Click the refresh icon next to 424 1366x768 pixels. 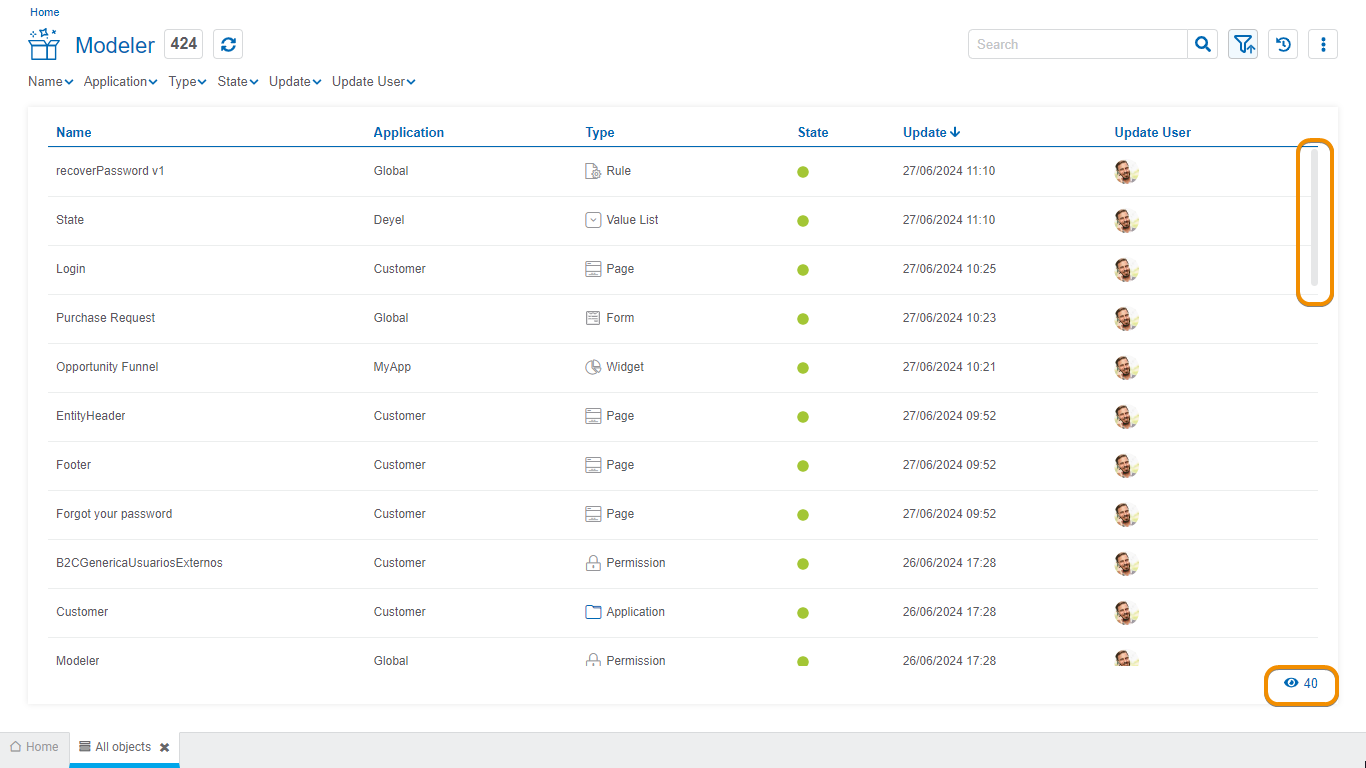click(x=228, y=44)
